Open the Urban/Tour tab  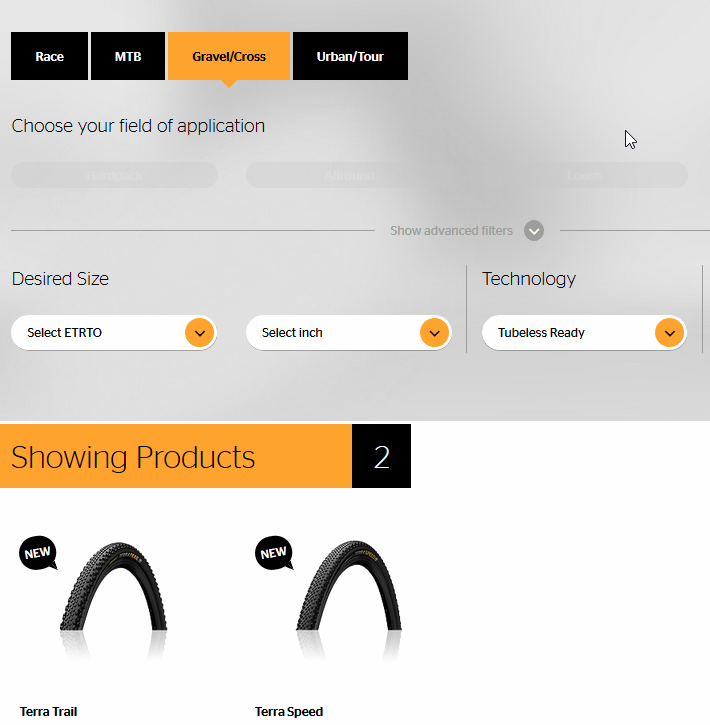click(x=350, y=56)
